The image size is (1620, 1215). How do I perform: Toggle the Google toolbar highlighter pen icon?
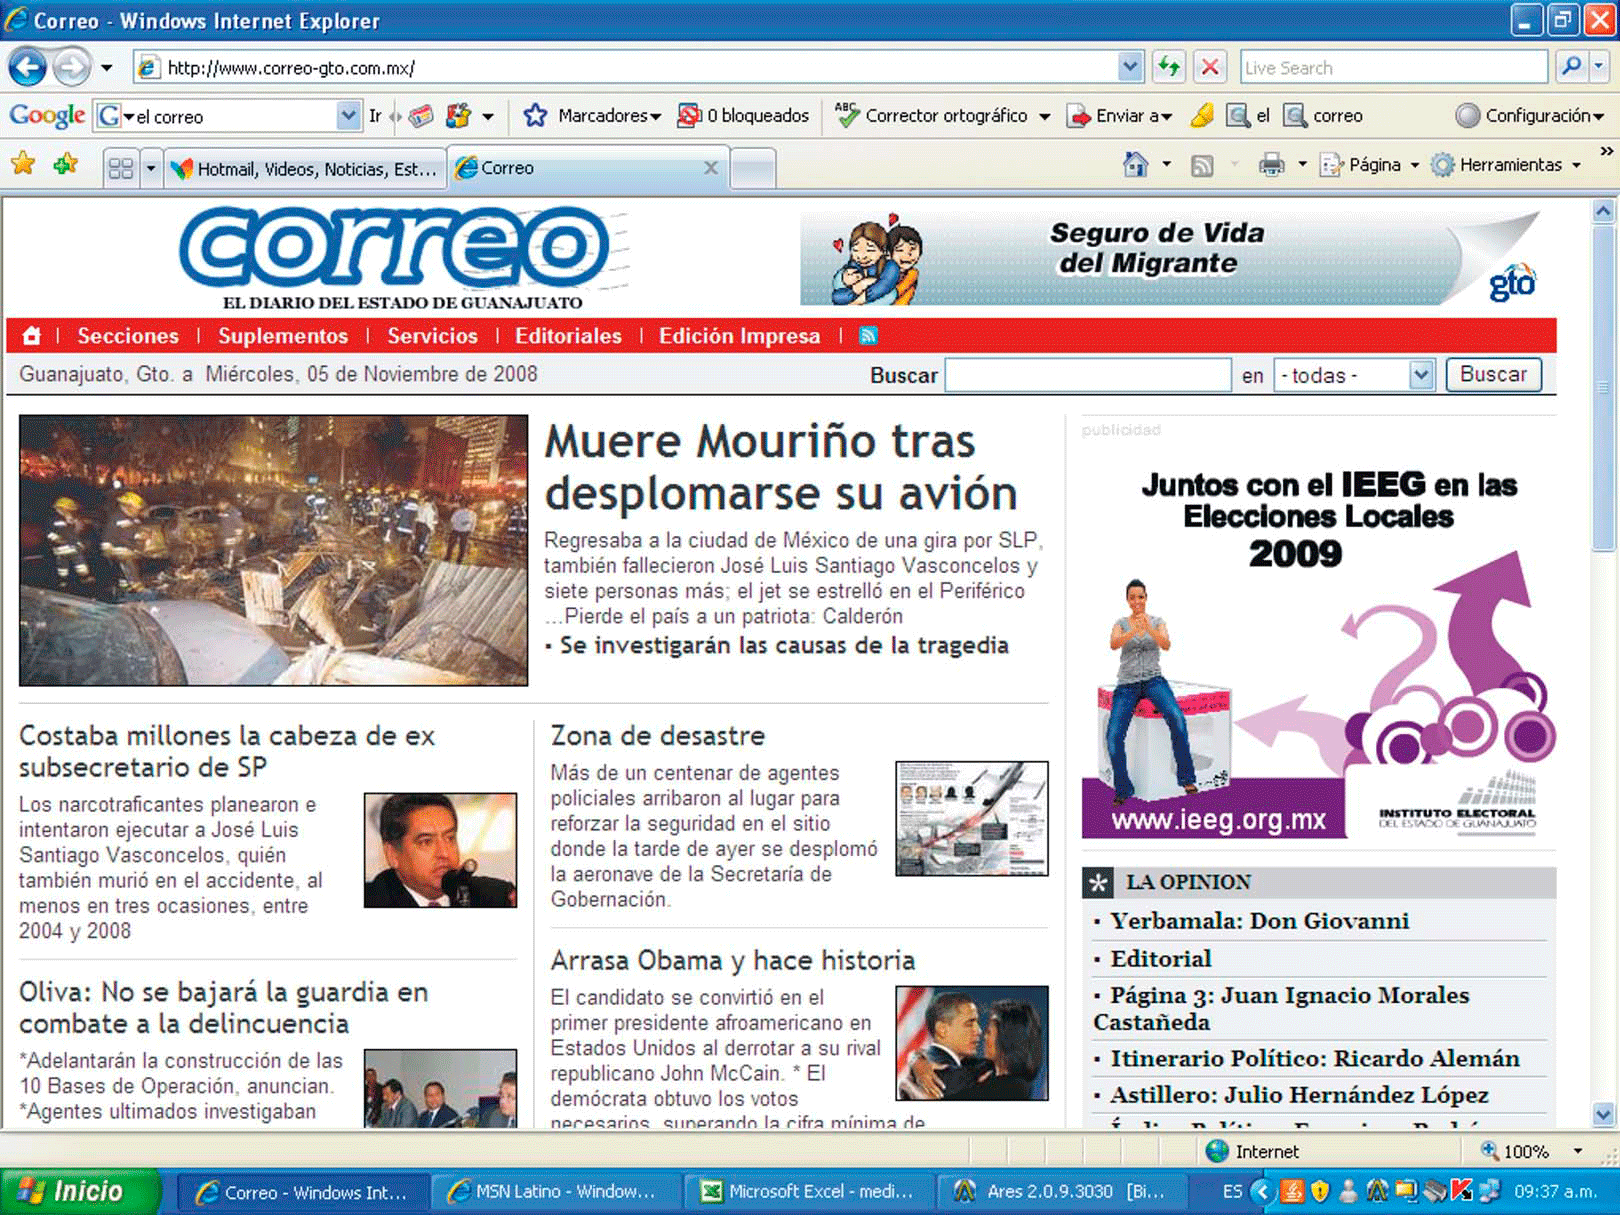[1202, 116]
